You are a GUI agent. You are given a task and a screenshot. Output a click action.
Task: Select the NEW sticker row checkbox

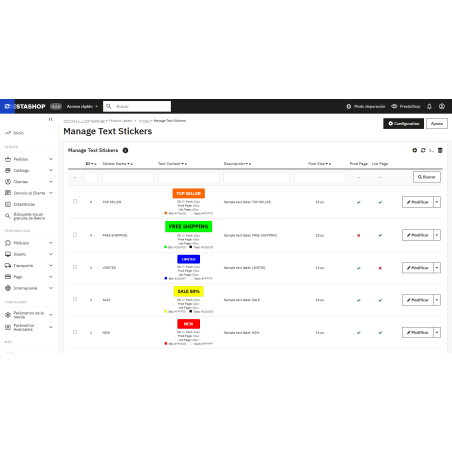pos(75,332)
